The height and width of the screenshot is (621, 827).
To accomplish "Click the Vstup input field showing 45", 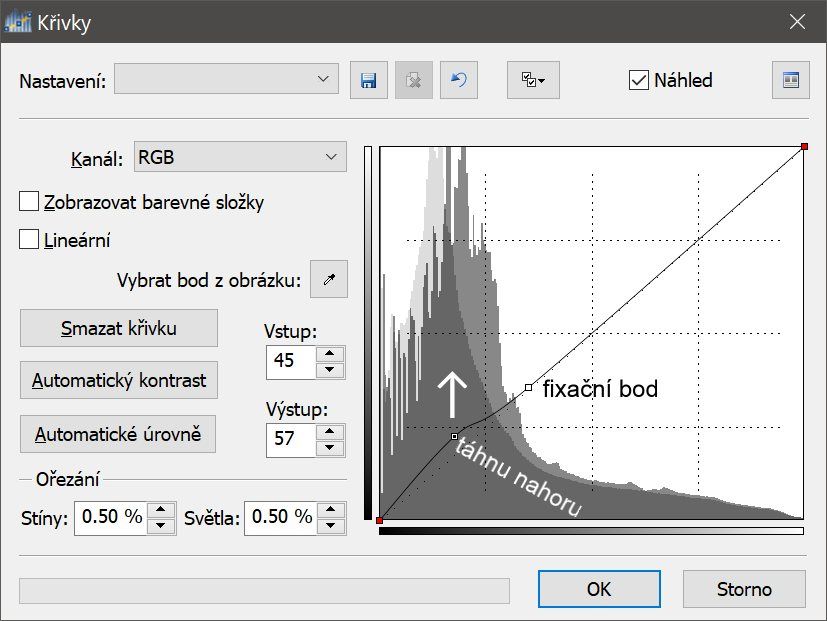I will point(291,362).
